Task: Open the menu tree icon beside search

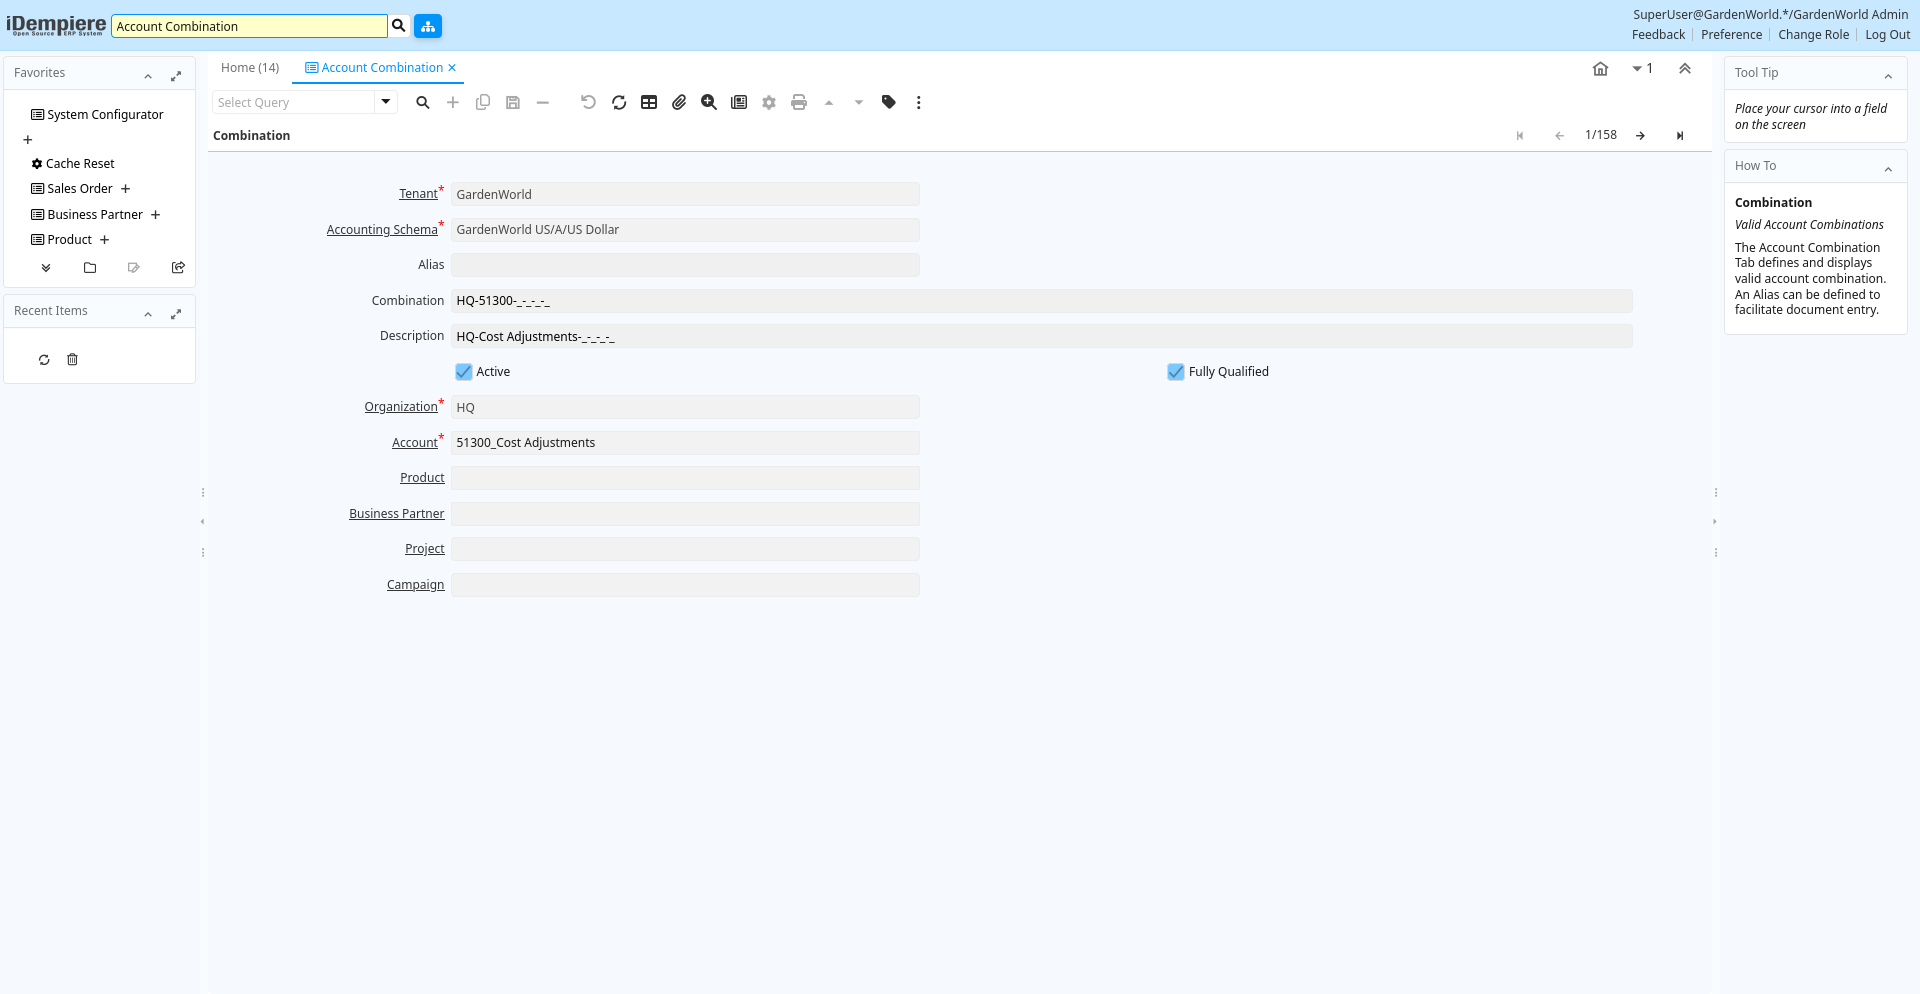Action: click(x=428, y=26)
